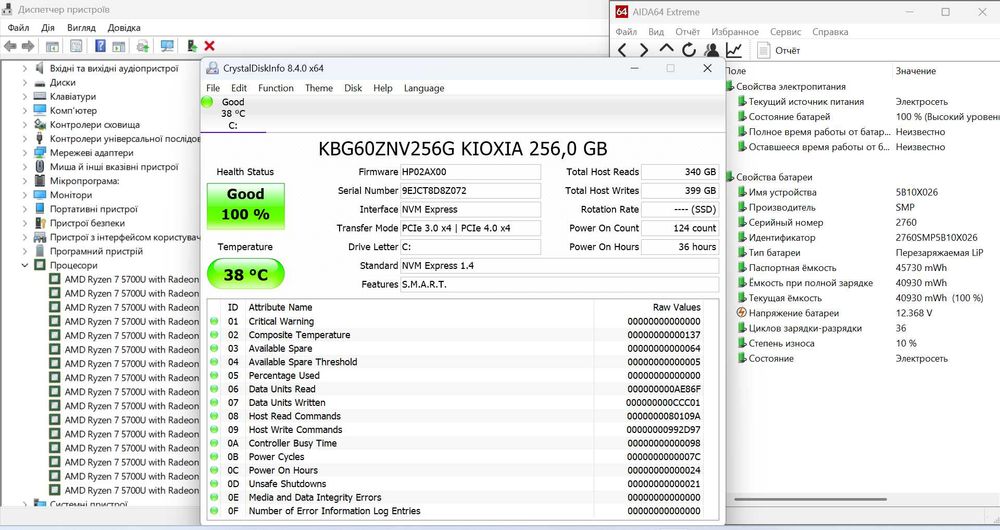This screenshot has height=530, width=1000.
Task: Click the add driver green-arrow icon
Action: click(x=191, y=46)
